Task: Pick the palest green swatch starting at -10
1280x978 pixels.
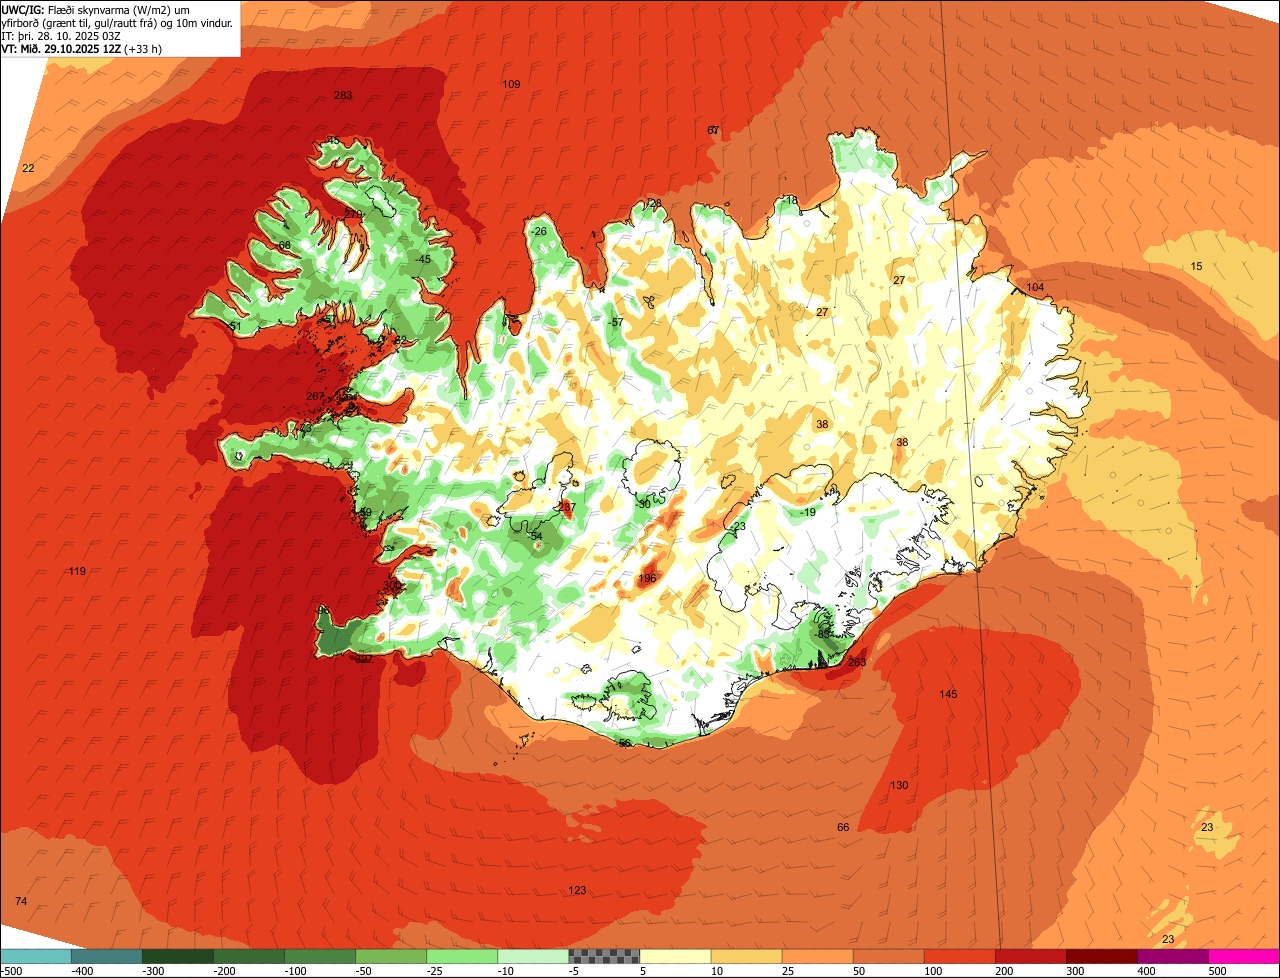Action: (532, 956)
